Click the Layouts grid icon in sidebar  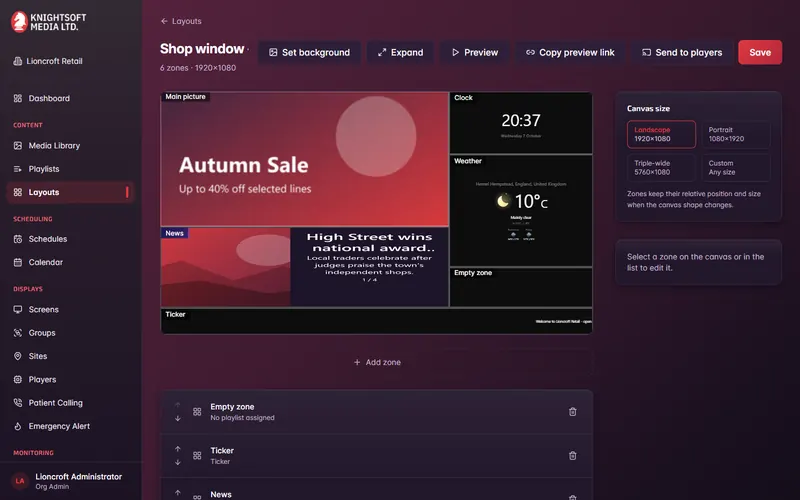(x=18, y=192)
